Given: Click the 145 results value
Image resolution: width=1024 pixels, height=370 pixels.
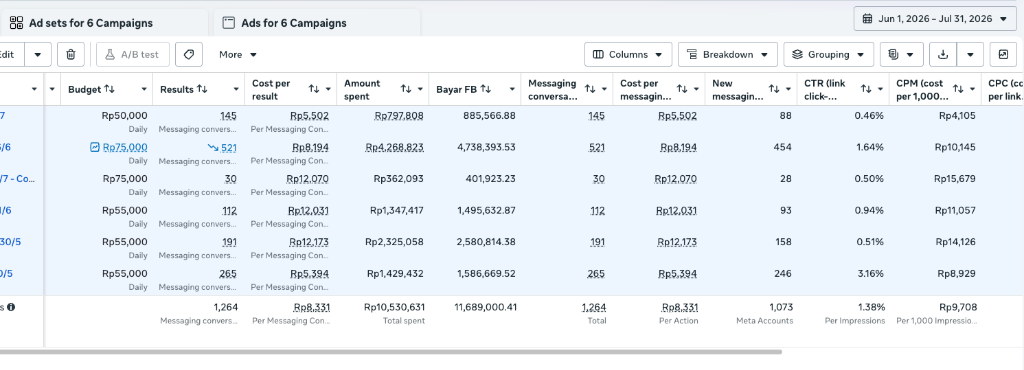Looking at the screenshot, I should point(229,116).
